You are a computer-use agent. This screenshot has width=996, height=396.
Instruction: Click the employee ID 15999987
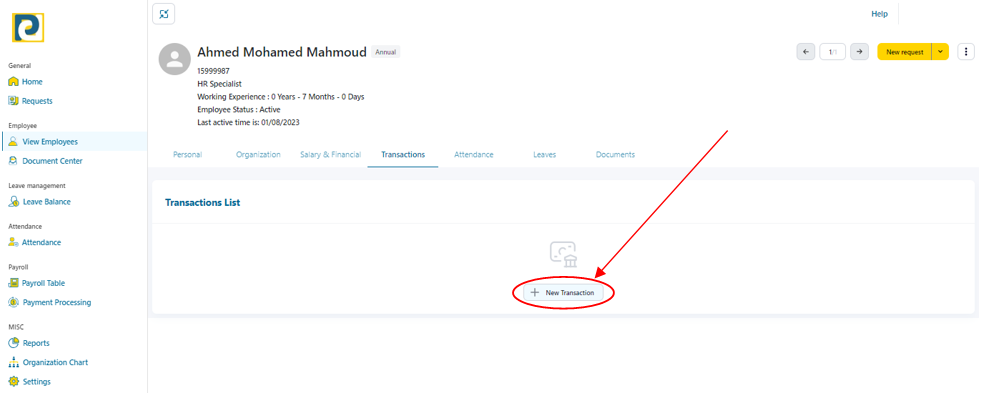pyautogui.click(x=213, y=71)
